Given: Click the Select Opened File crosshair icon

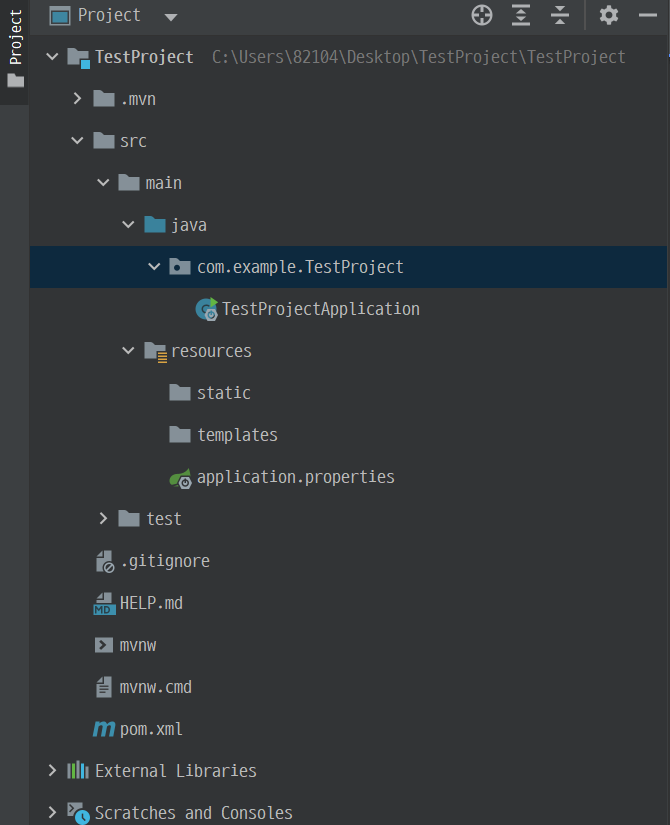Looking at the screenshot, I should tap(482, 15).
